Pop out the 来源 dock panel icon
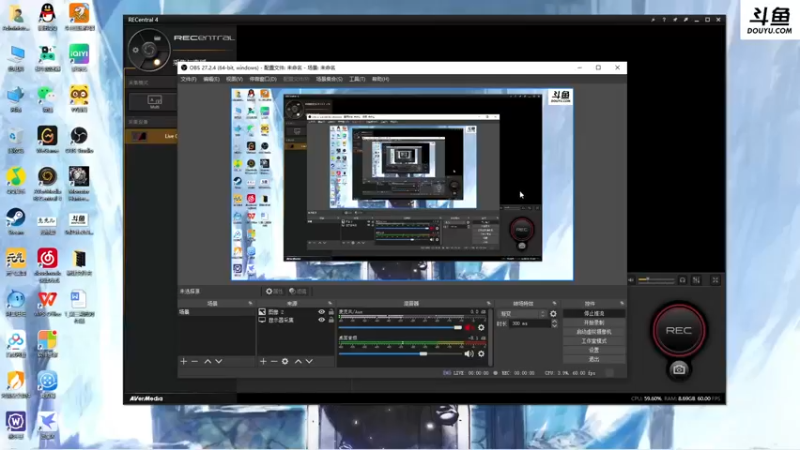This screenshot has height=450, width=800. (x=330, y=304)
